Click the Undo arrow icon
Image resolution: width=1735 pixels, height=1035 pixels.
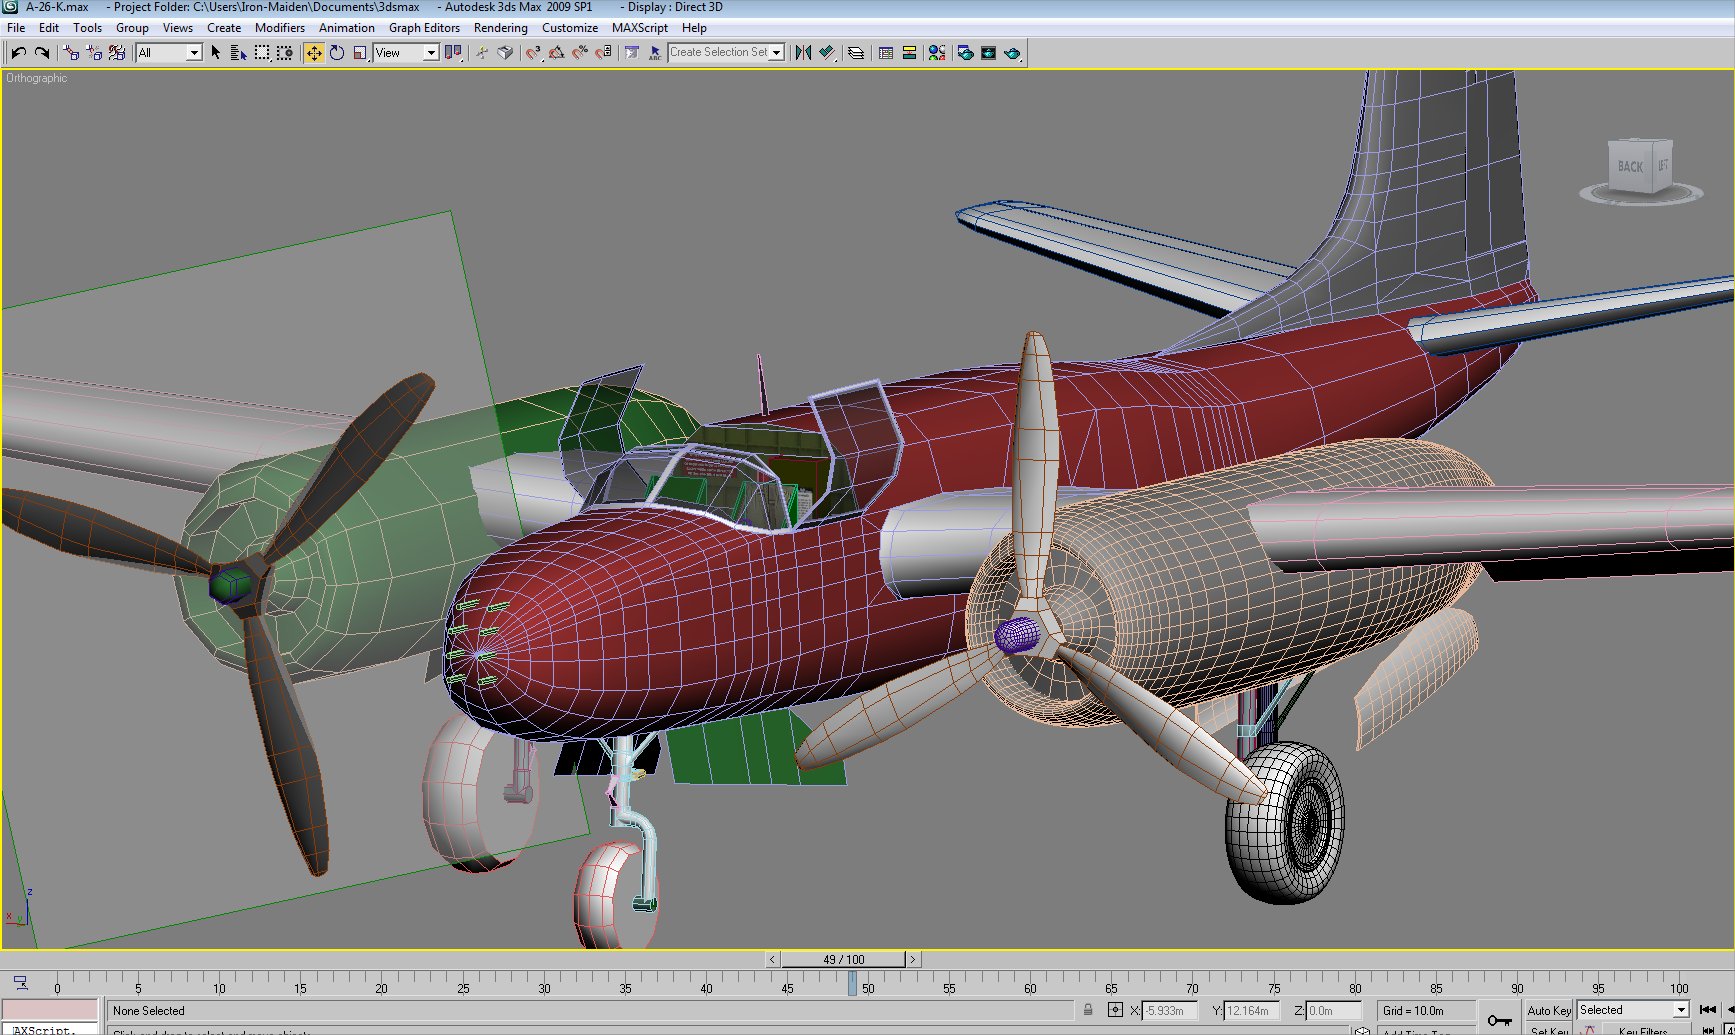click(x=19, y=53)
